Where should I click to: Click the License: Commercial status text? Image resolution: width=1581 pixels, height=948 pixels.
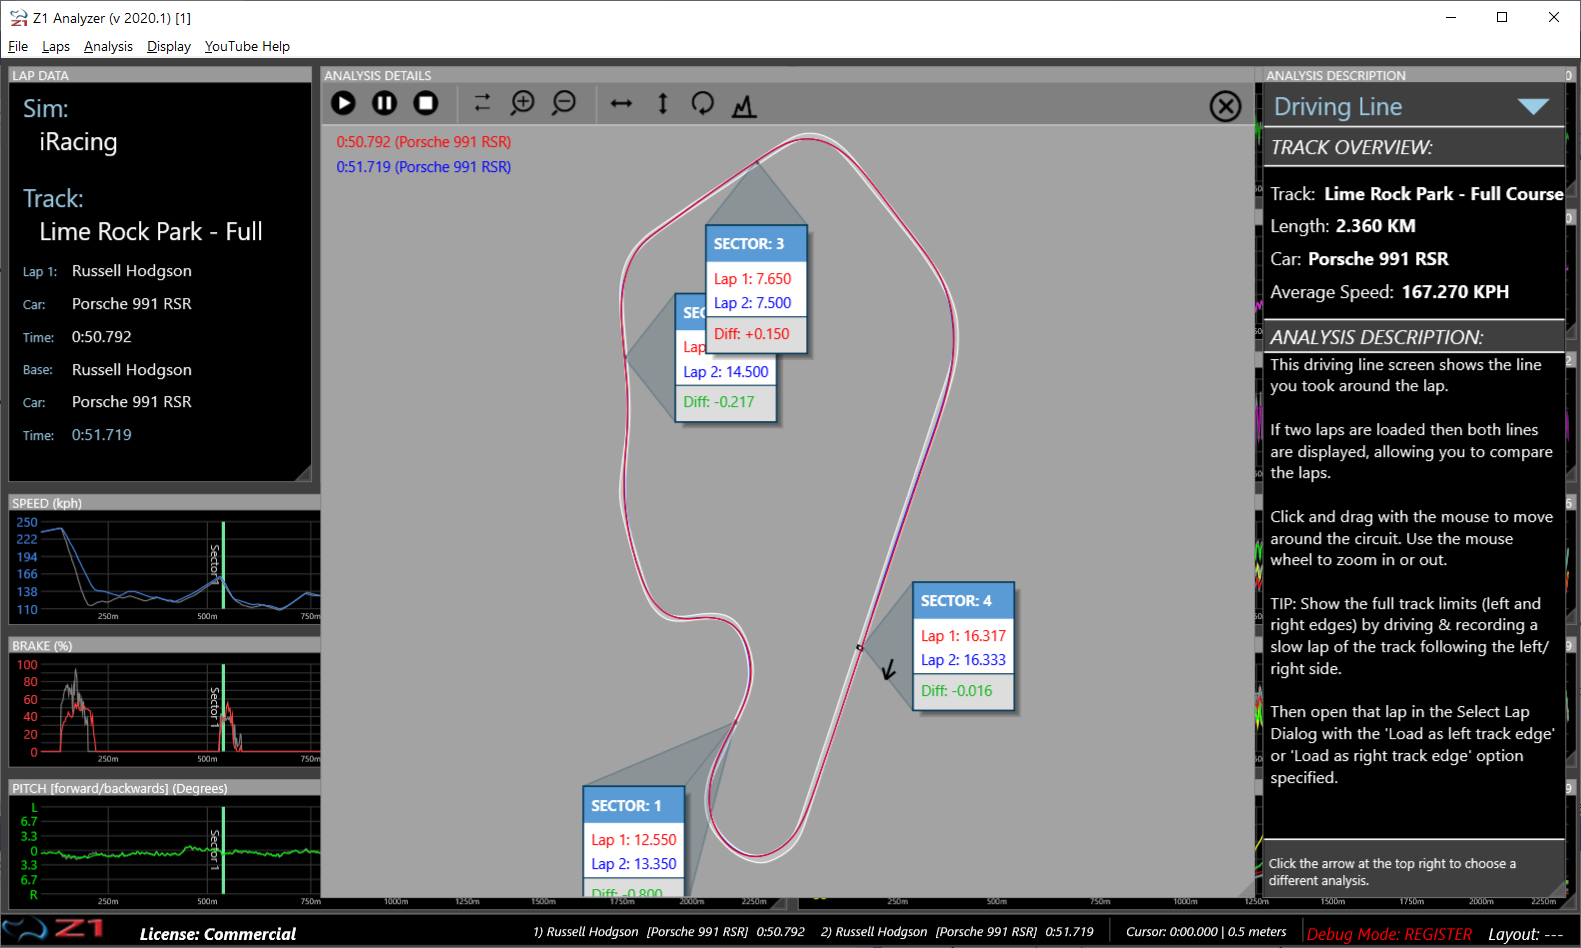218,934
